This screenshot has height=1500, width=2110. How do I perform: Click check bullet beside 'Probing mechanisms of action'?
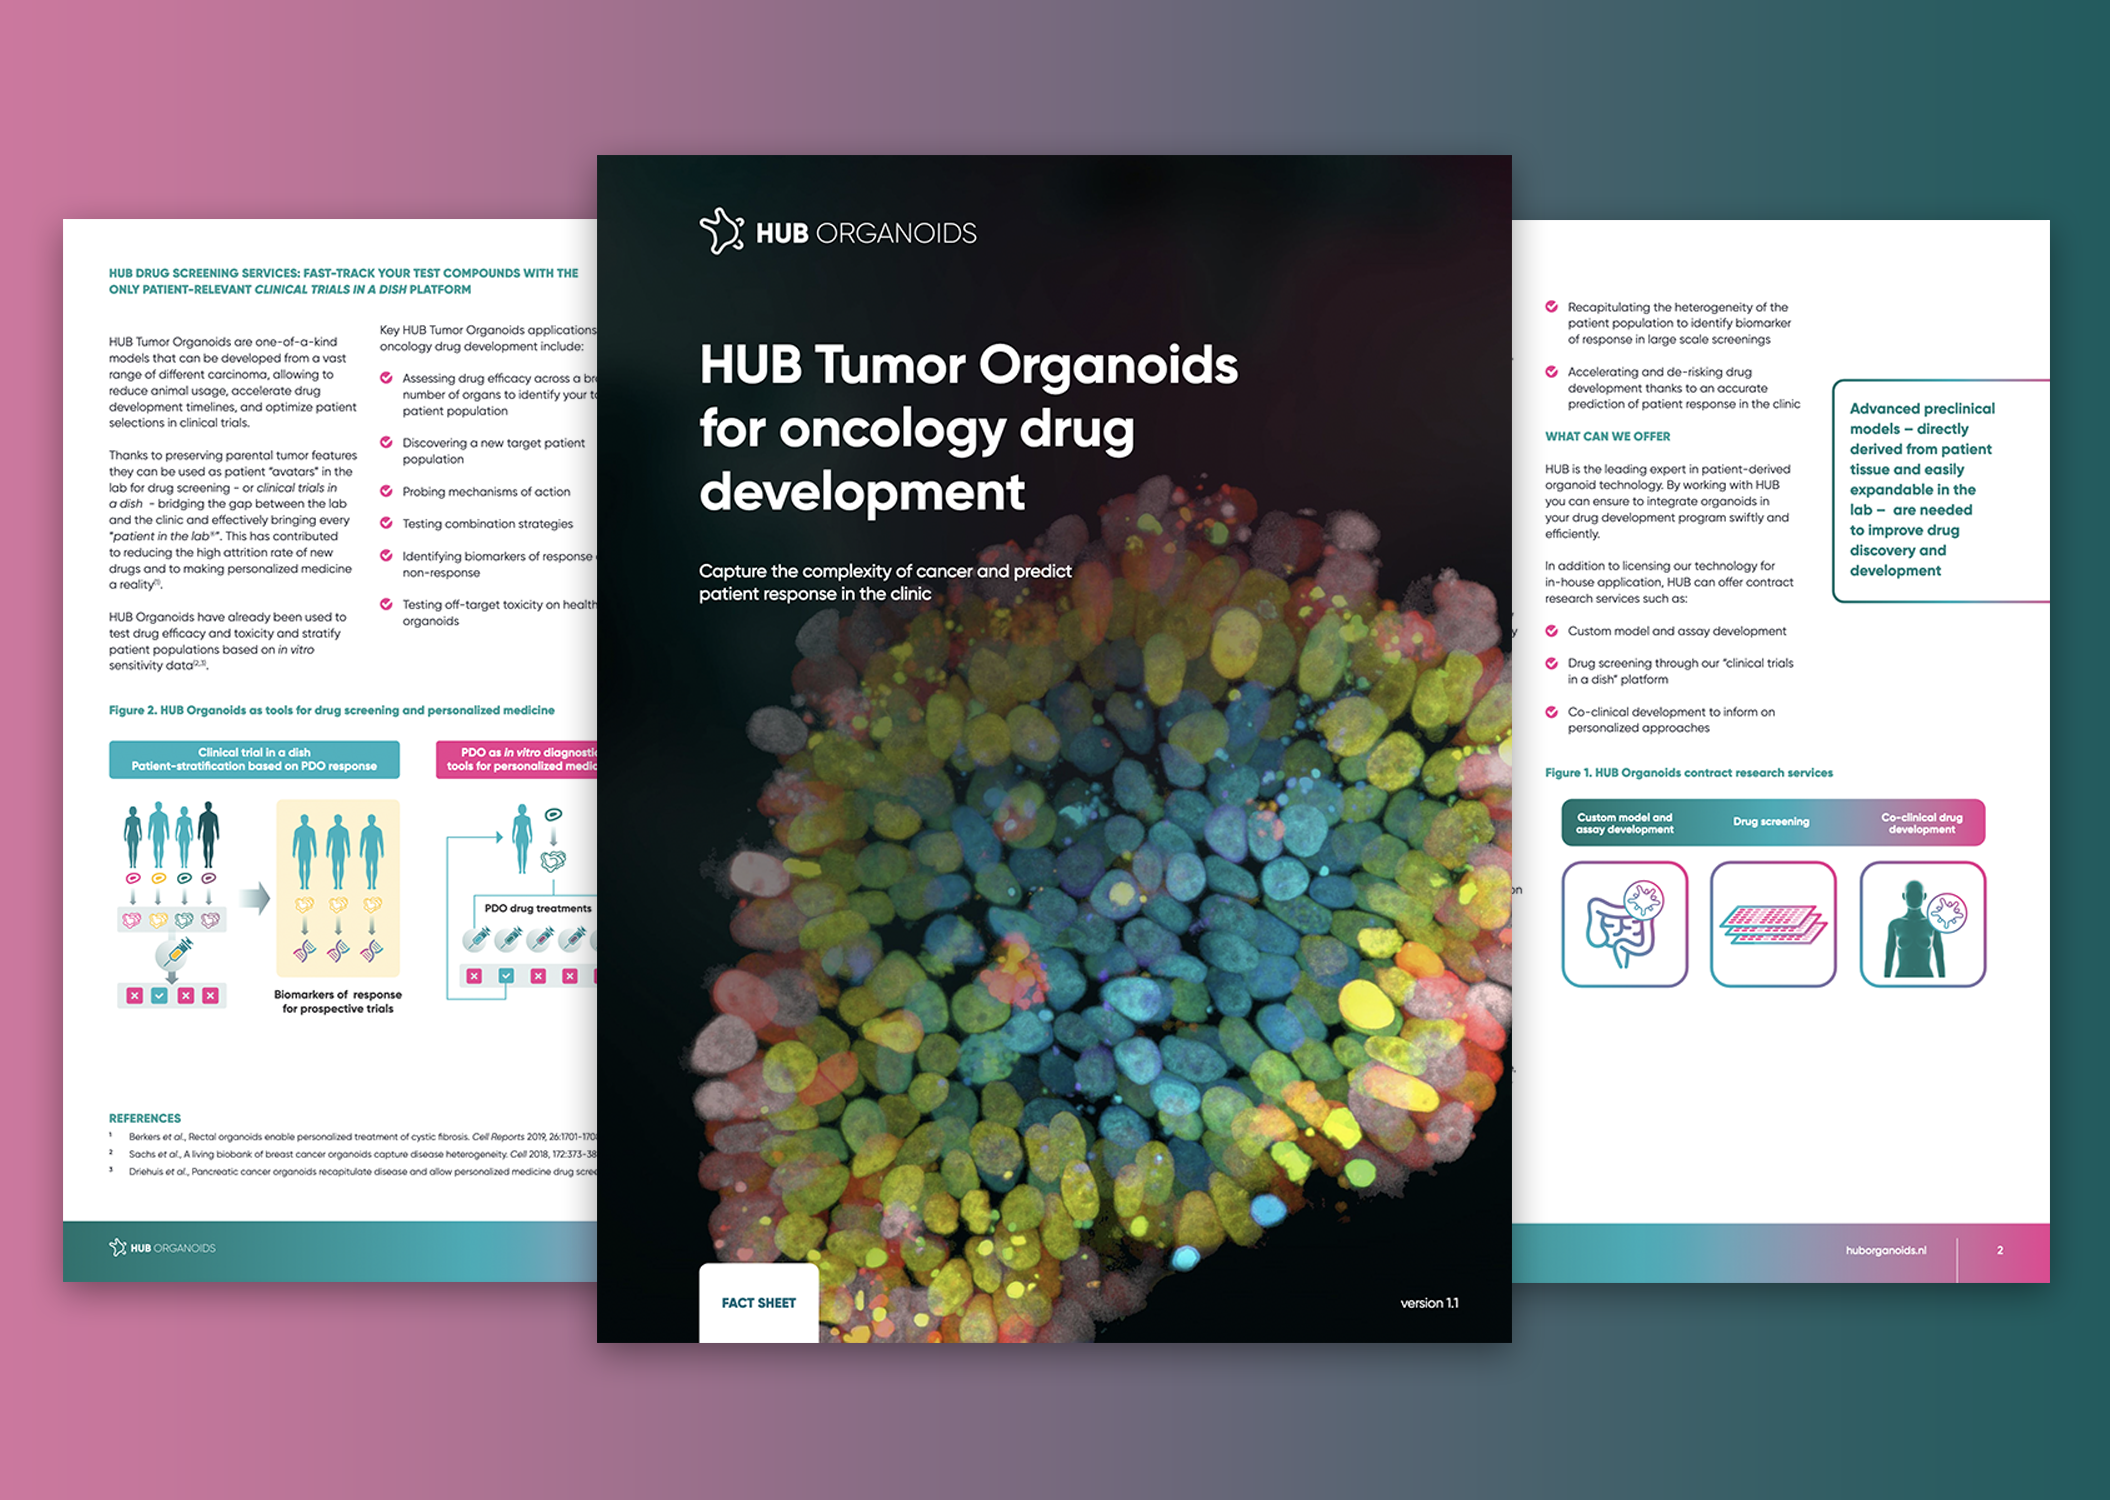click(x=386, y=491)
